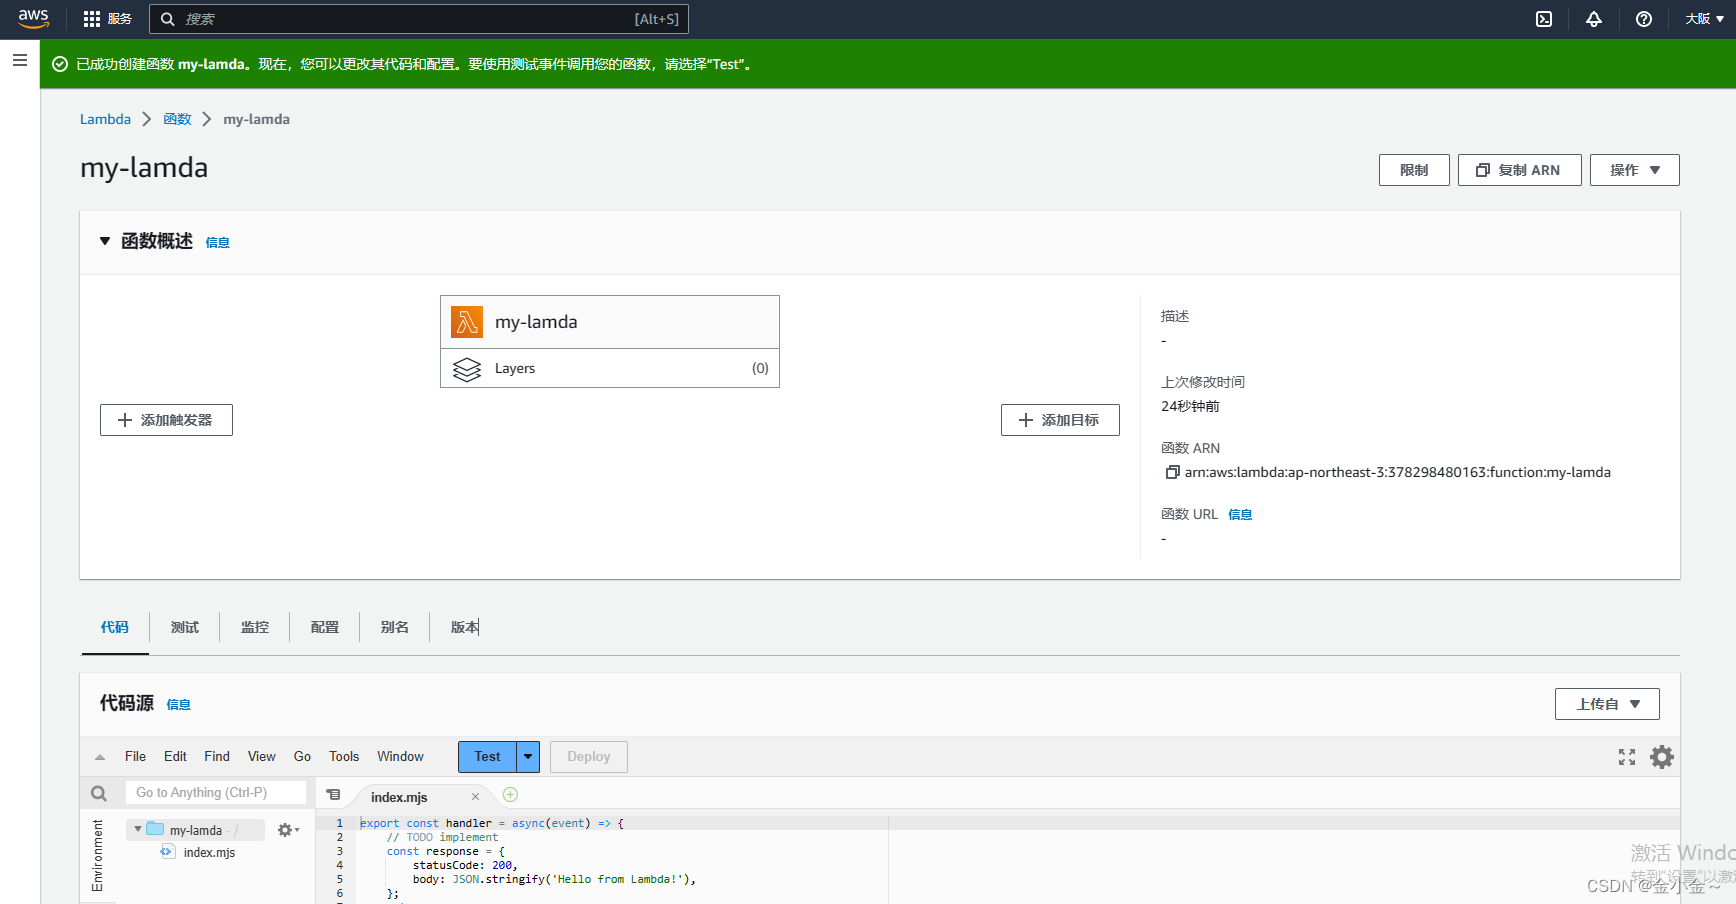The image size is (1736, 904).
Task: Open the Go menu in editor
Action: click(x=302, y=757)
